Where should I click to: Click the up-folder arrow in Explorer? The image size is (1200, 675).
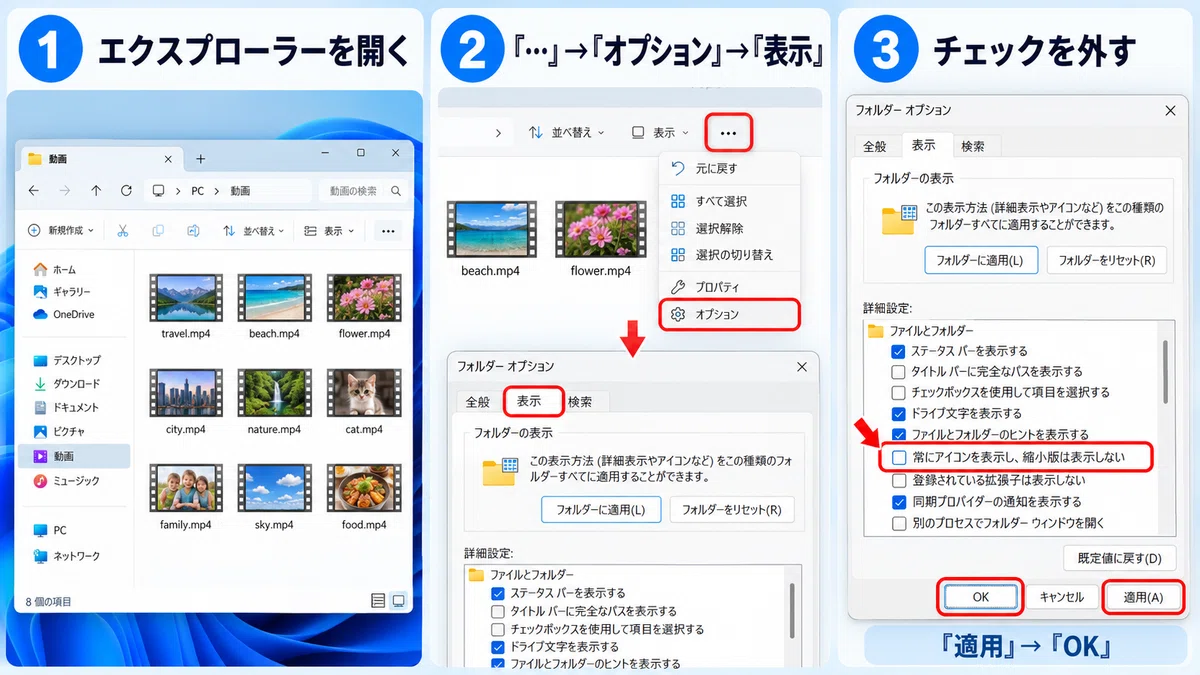[96, 191]
